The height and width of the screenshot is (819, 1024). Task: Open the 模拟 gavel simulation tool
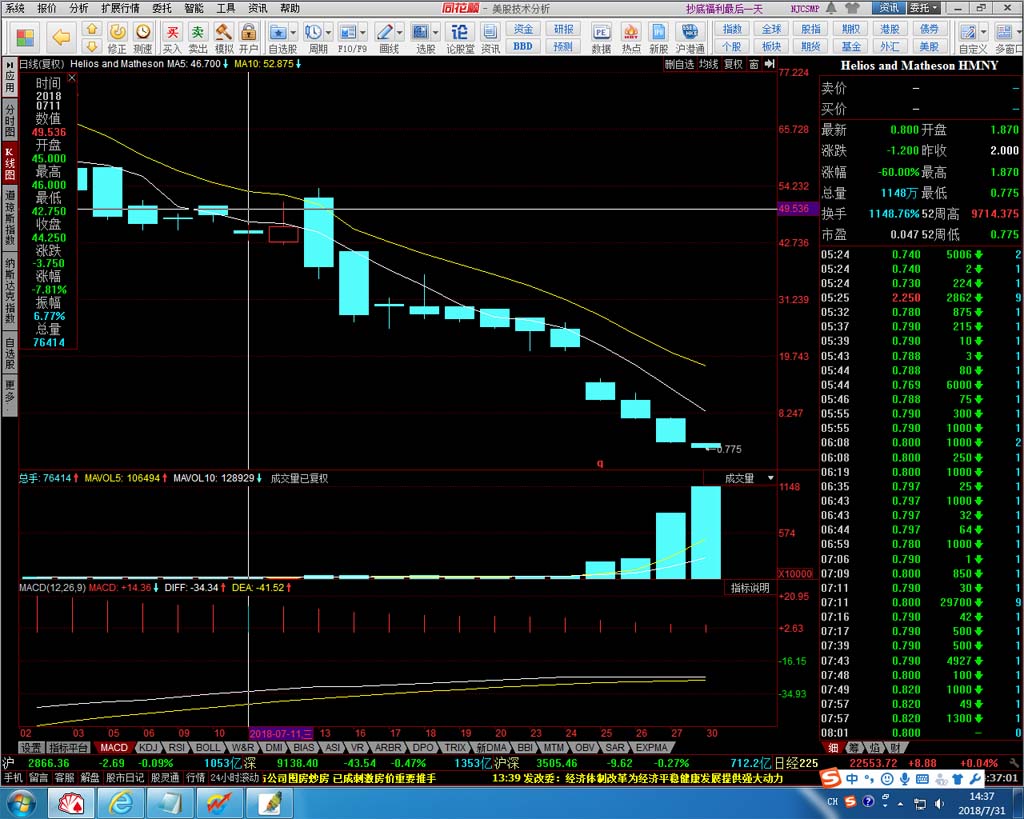pyautogui.click(x=223, y=32)
